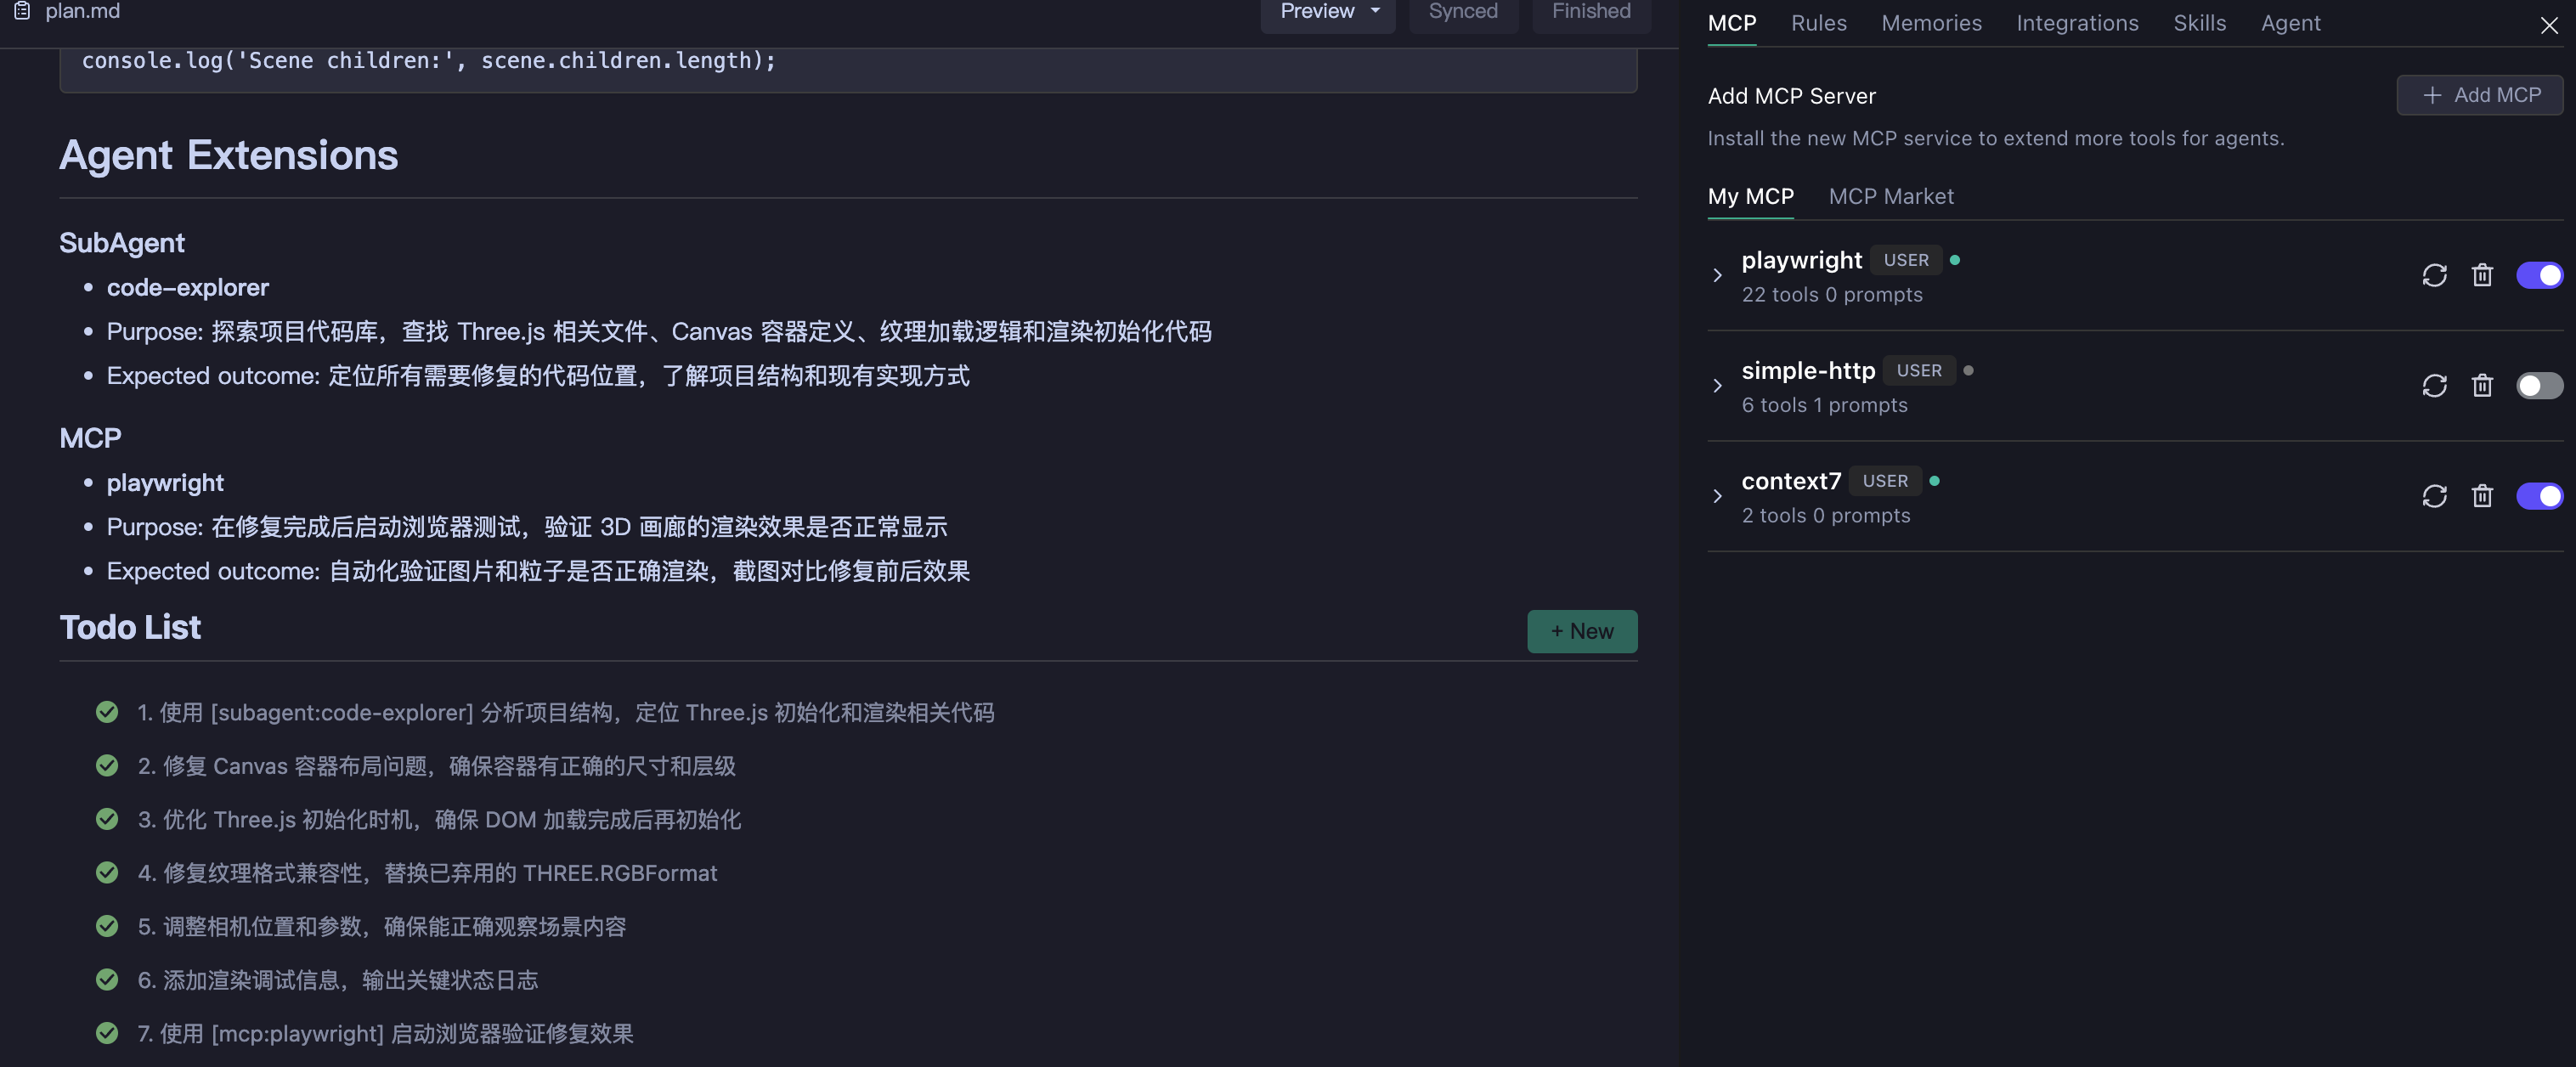Disable the playwright MCP server
Image resolution: width=2576 pixels, height=1067 pixels.
click(x=2540, y=275)
